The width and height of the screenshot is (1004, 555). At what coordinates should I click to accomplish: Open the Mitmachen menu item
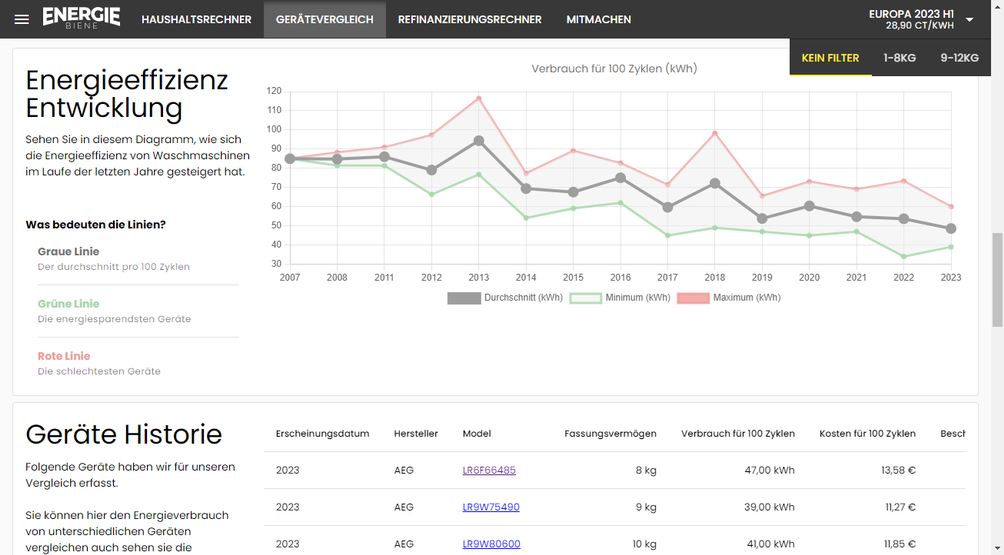click(598, 19)
